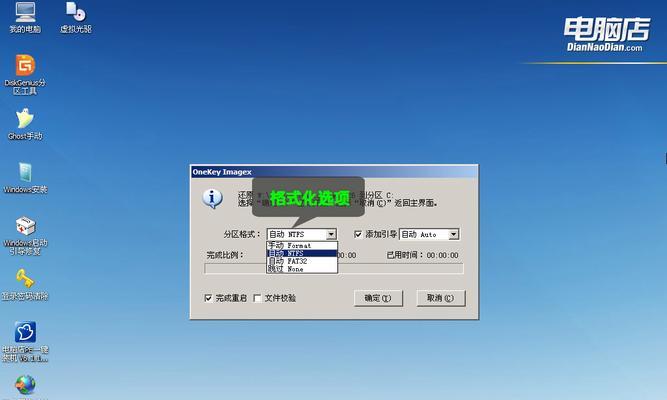Viewport: 667px width, 400px height.
Task: Click the 确定(Y) button
Action: pos(378,298)
